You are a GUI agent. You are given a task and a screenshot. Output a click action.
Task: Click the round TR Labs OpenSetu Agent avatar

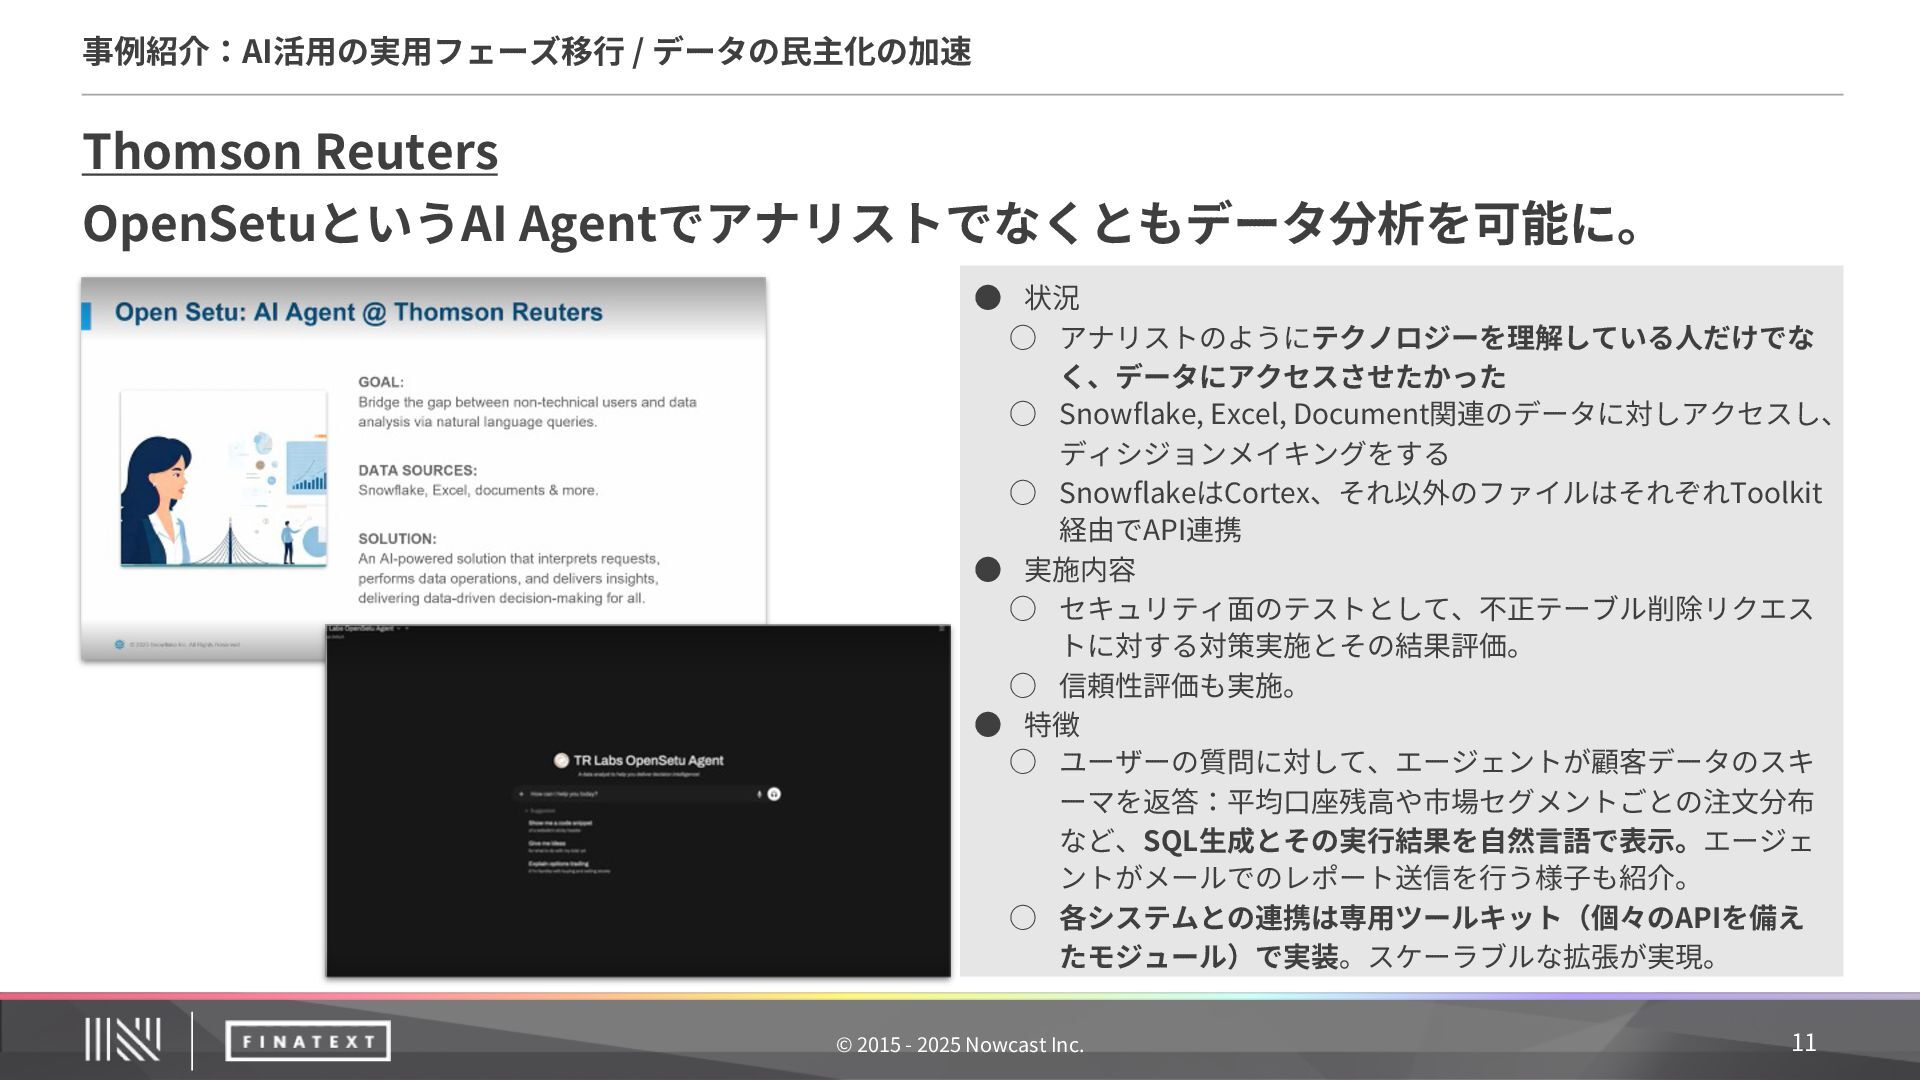pos(561,760)
